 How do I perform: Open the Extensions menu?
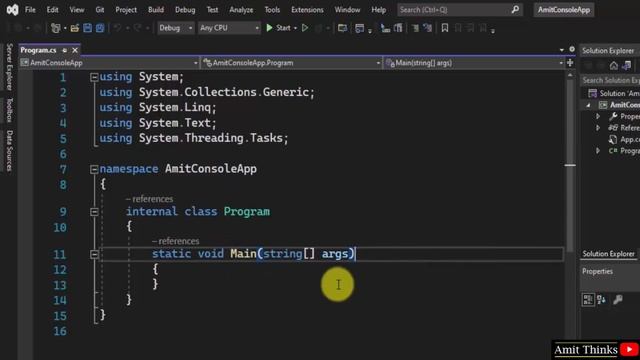[307, 9]
